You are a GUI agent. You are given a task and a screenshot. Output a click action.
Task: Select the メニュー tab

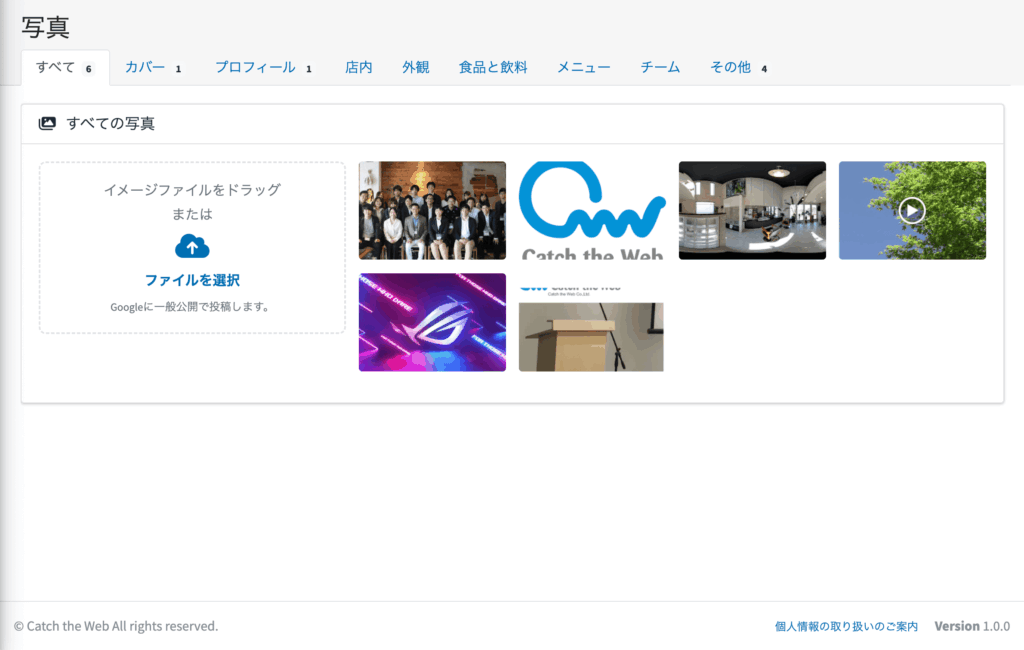coord(584,68)
